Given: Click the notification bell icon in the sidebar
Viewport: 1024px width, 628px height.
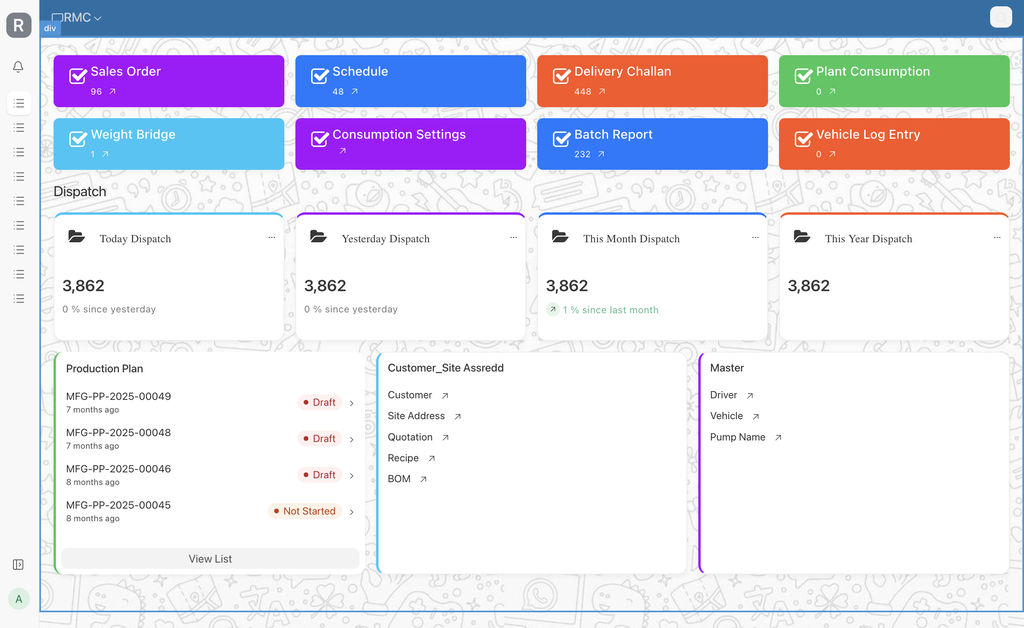Looking at the screenshot, I should pyautogui.click(x=18, y=66).
